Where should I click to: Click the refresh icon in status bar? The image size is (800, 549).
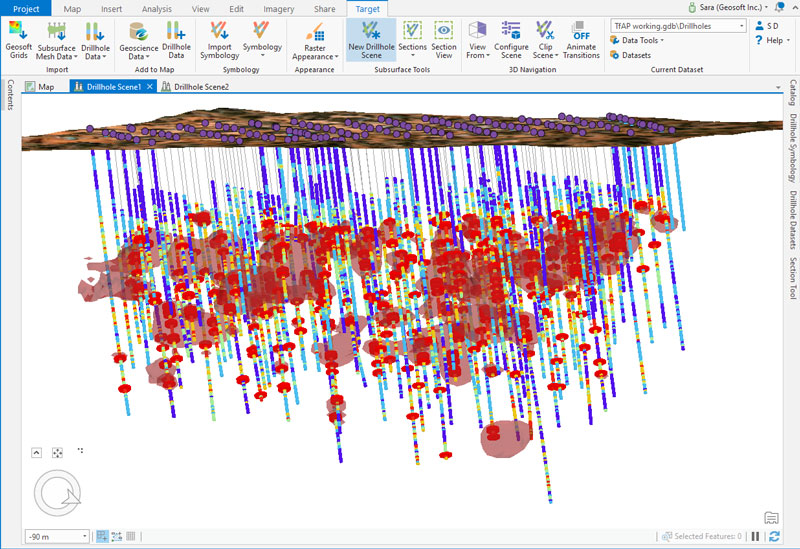pos(774,537)
